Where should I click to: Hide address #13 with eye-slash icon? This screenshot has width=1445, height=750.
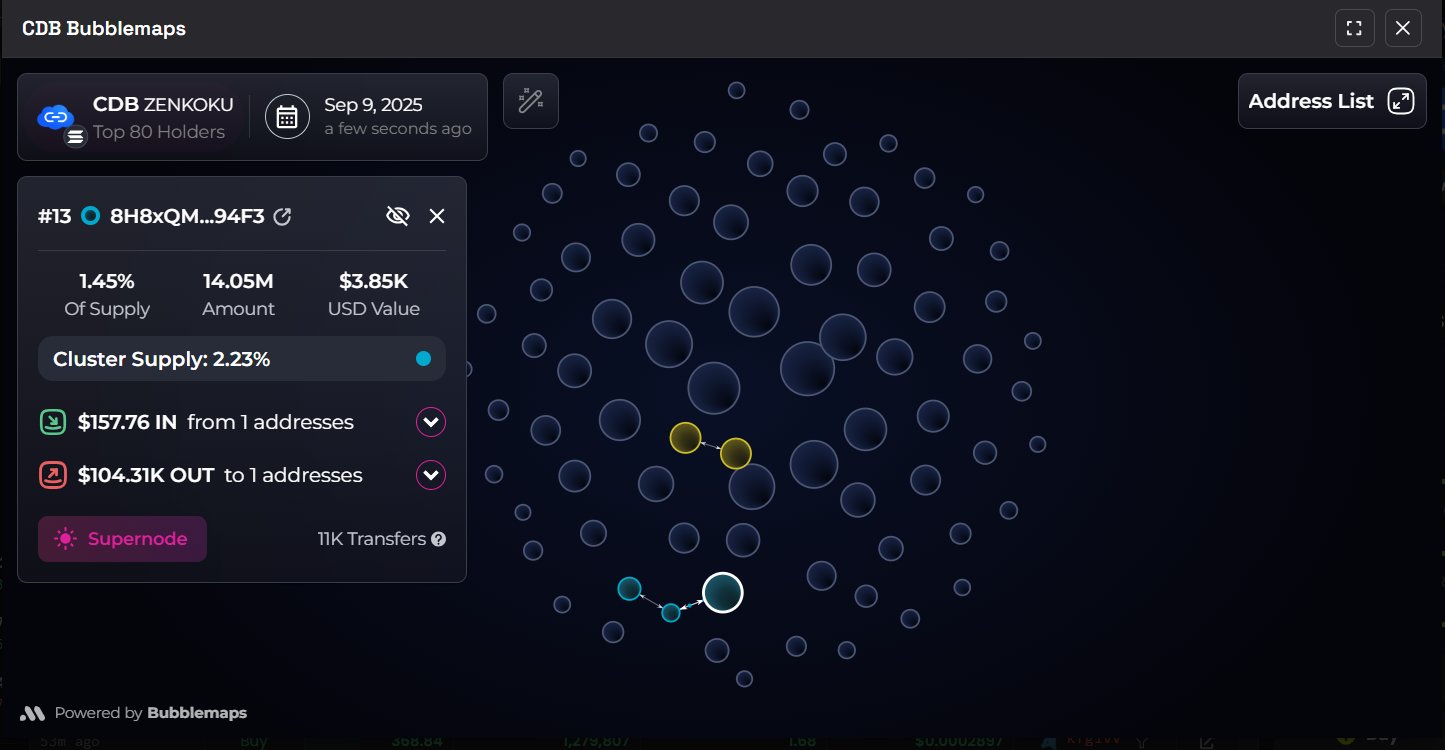398,216
